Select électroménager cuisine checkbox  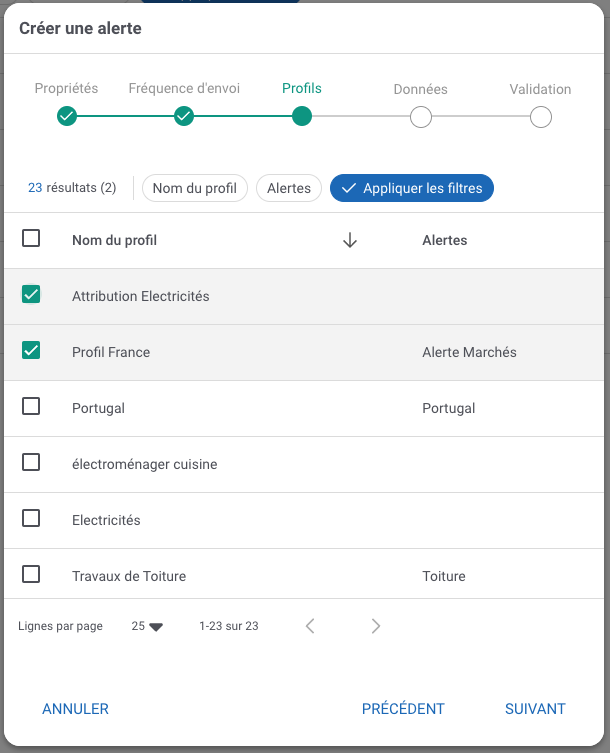[31, 463]
